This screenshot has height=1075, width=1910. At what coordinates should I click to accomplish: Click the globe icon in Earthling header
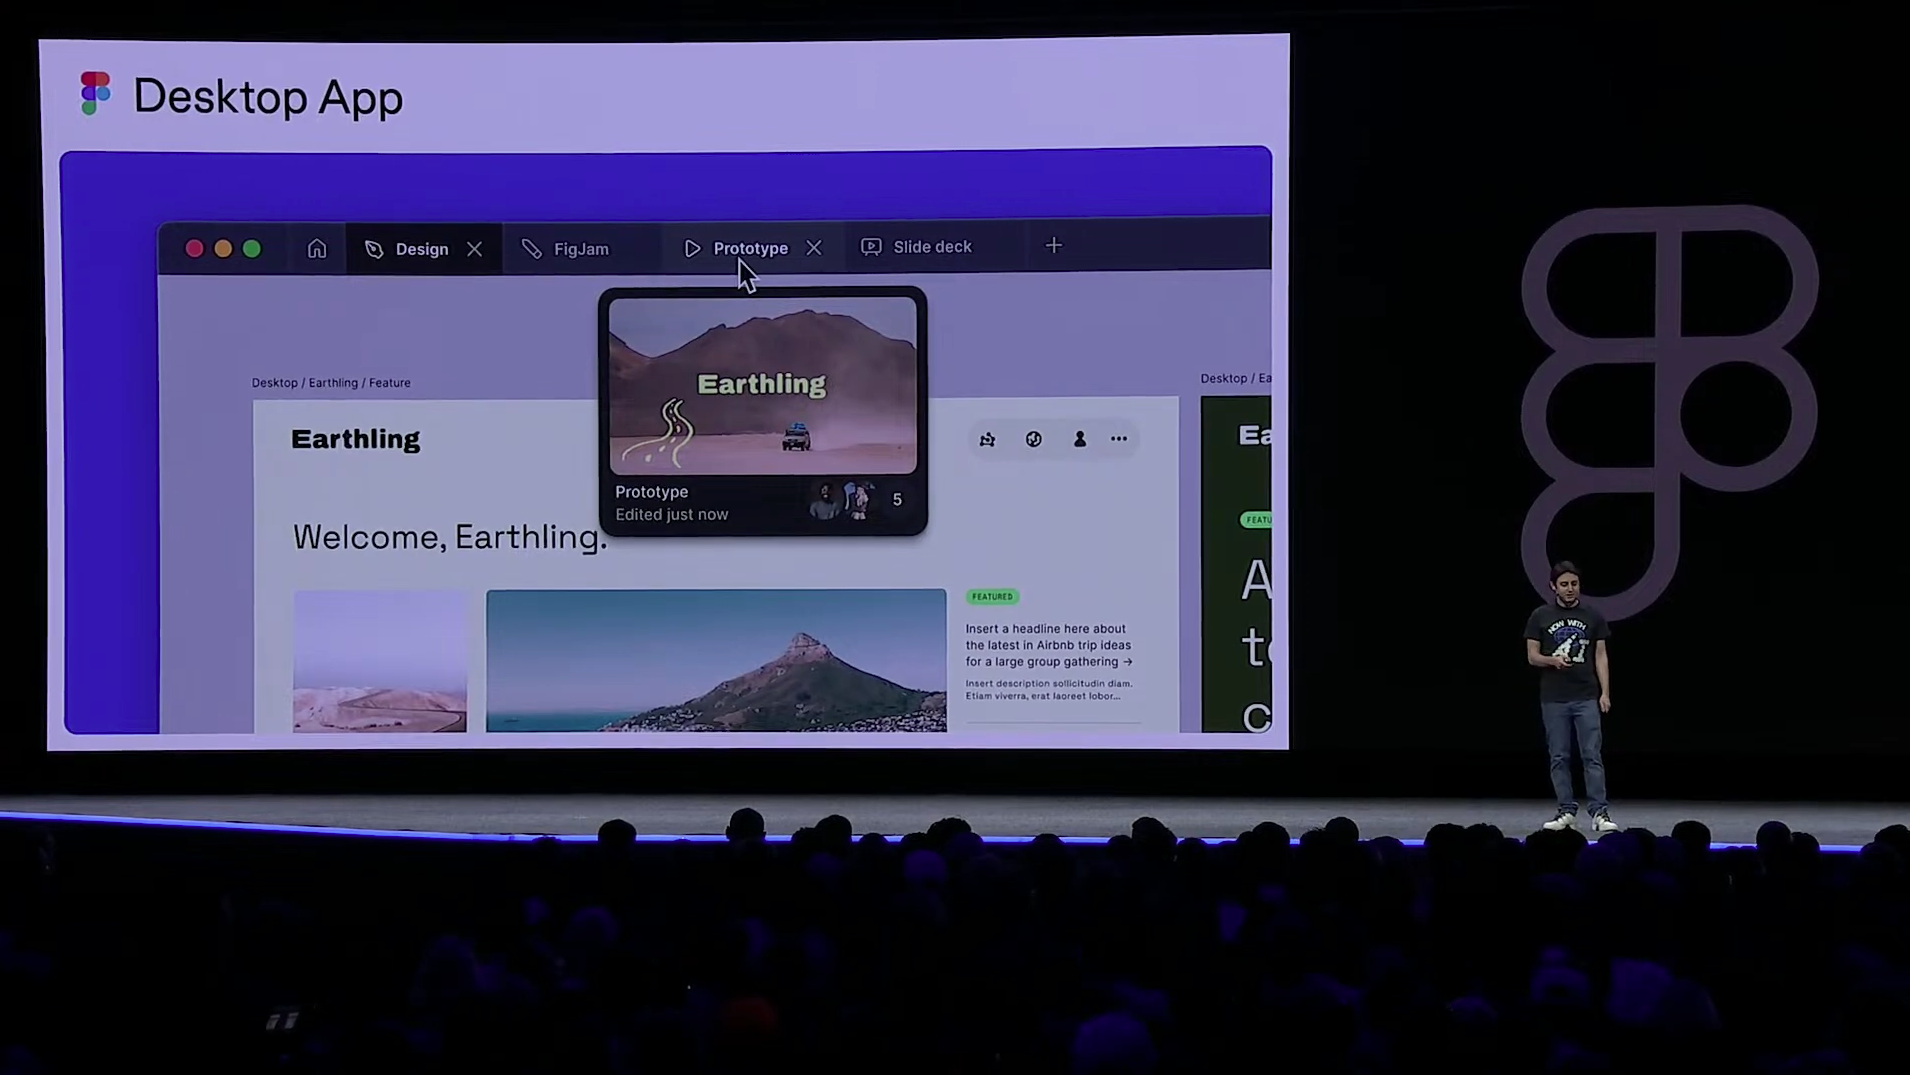point(1034,439)
